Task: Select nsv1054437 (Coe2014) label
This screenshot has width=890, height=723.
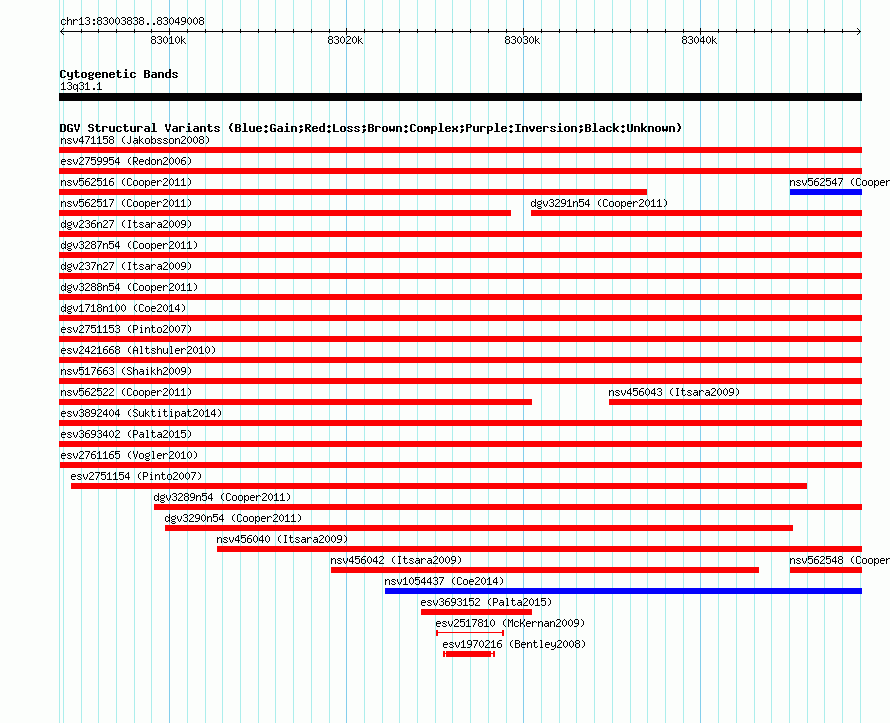Action: click(x=444, y=581)
